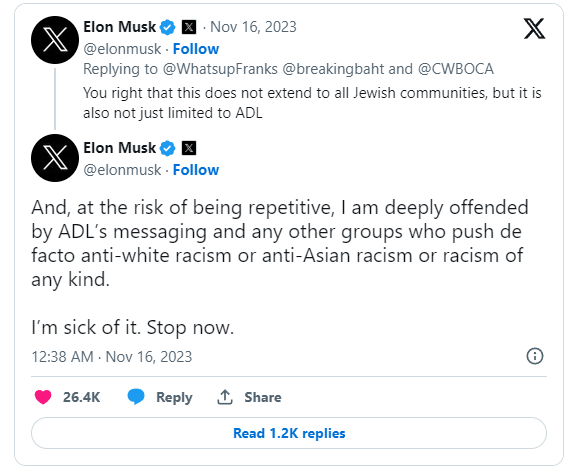Follow Elon Musk from the main tweet
582x470 pixels.
(196, 170)
